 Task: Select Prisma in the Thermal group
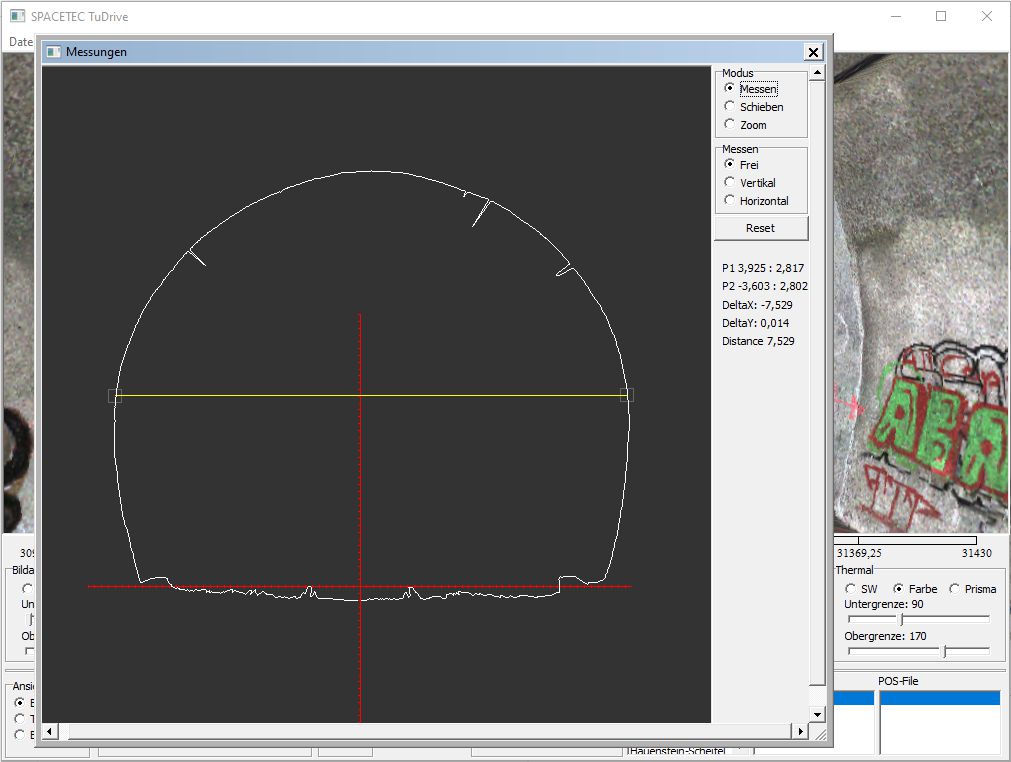(955, 589)
